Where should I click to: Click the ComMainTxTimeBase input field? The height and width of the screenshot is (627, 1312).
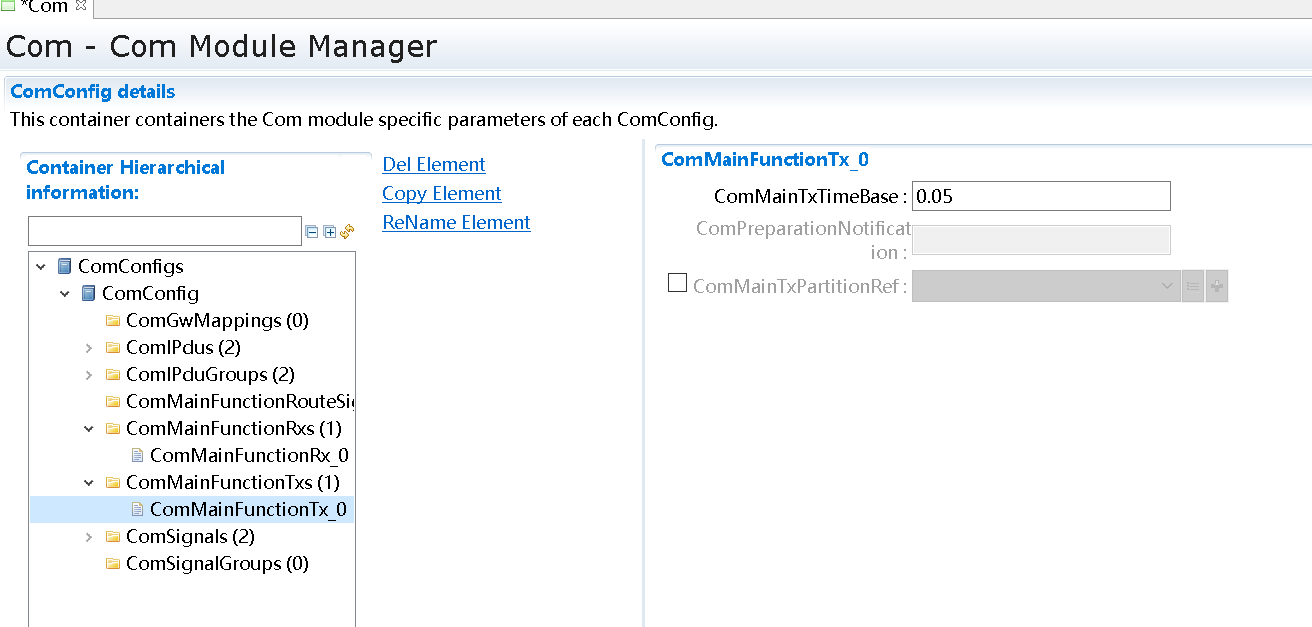[1040, 196]
